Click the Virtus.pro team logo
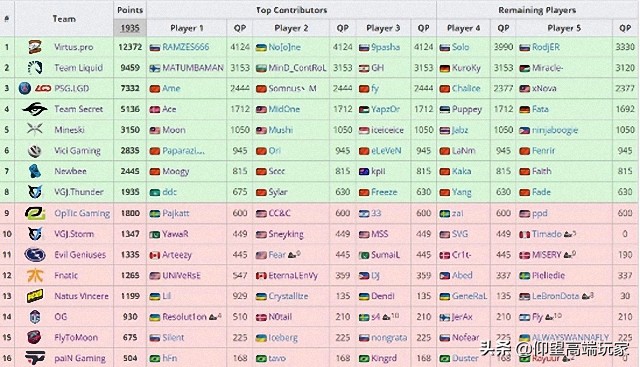The width and height of the screenshot is (640, 367). [x=35, y=47]
